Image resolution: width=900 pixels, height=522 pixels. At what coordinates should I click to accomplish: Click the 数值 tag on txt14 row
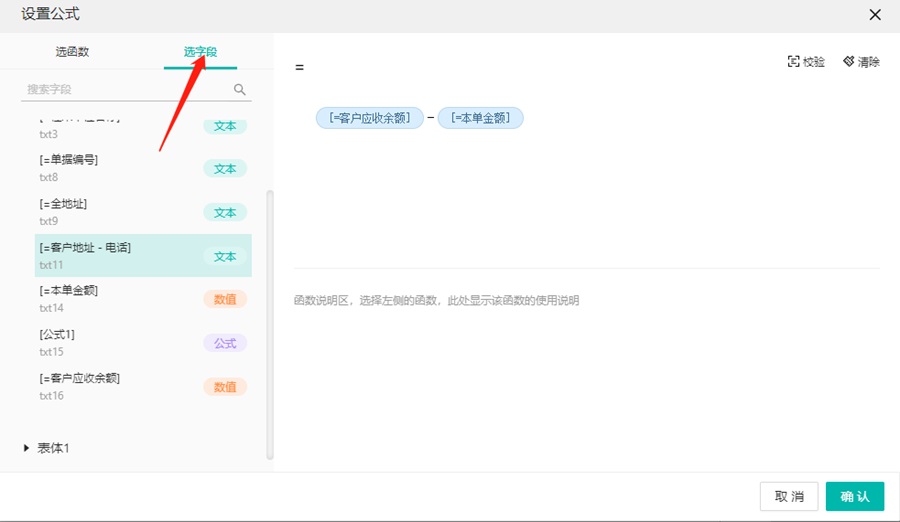tap(225, 299)
